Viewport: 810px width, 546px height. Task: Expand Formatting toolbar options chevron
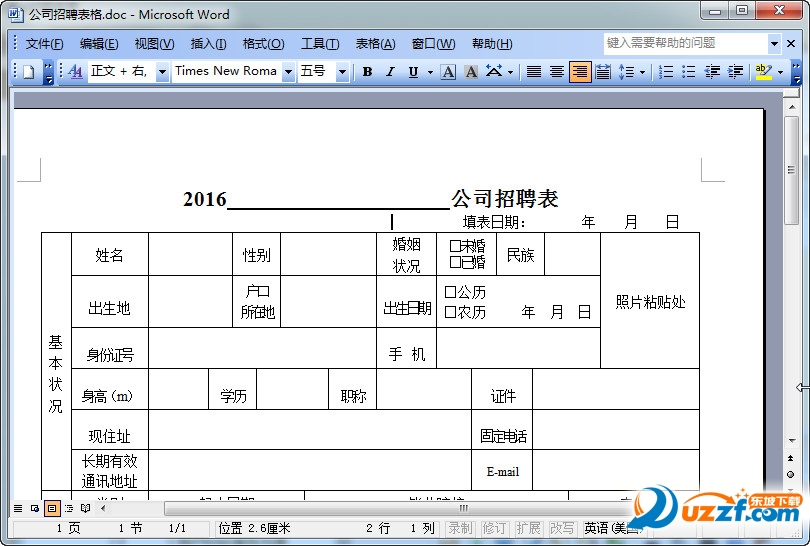[796, 72]
